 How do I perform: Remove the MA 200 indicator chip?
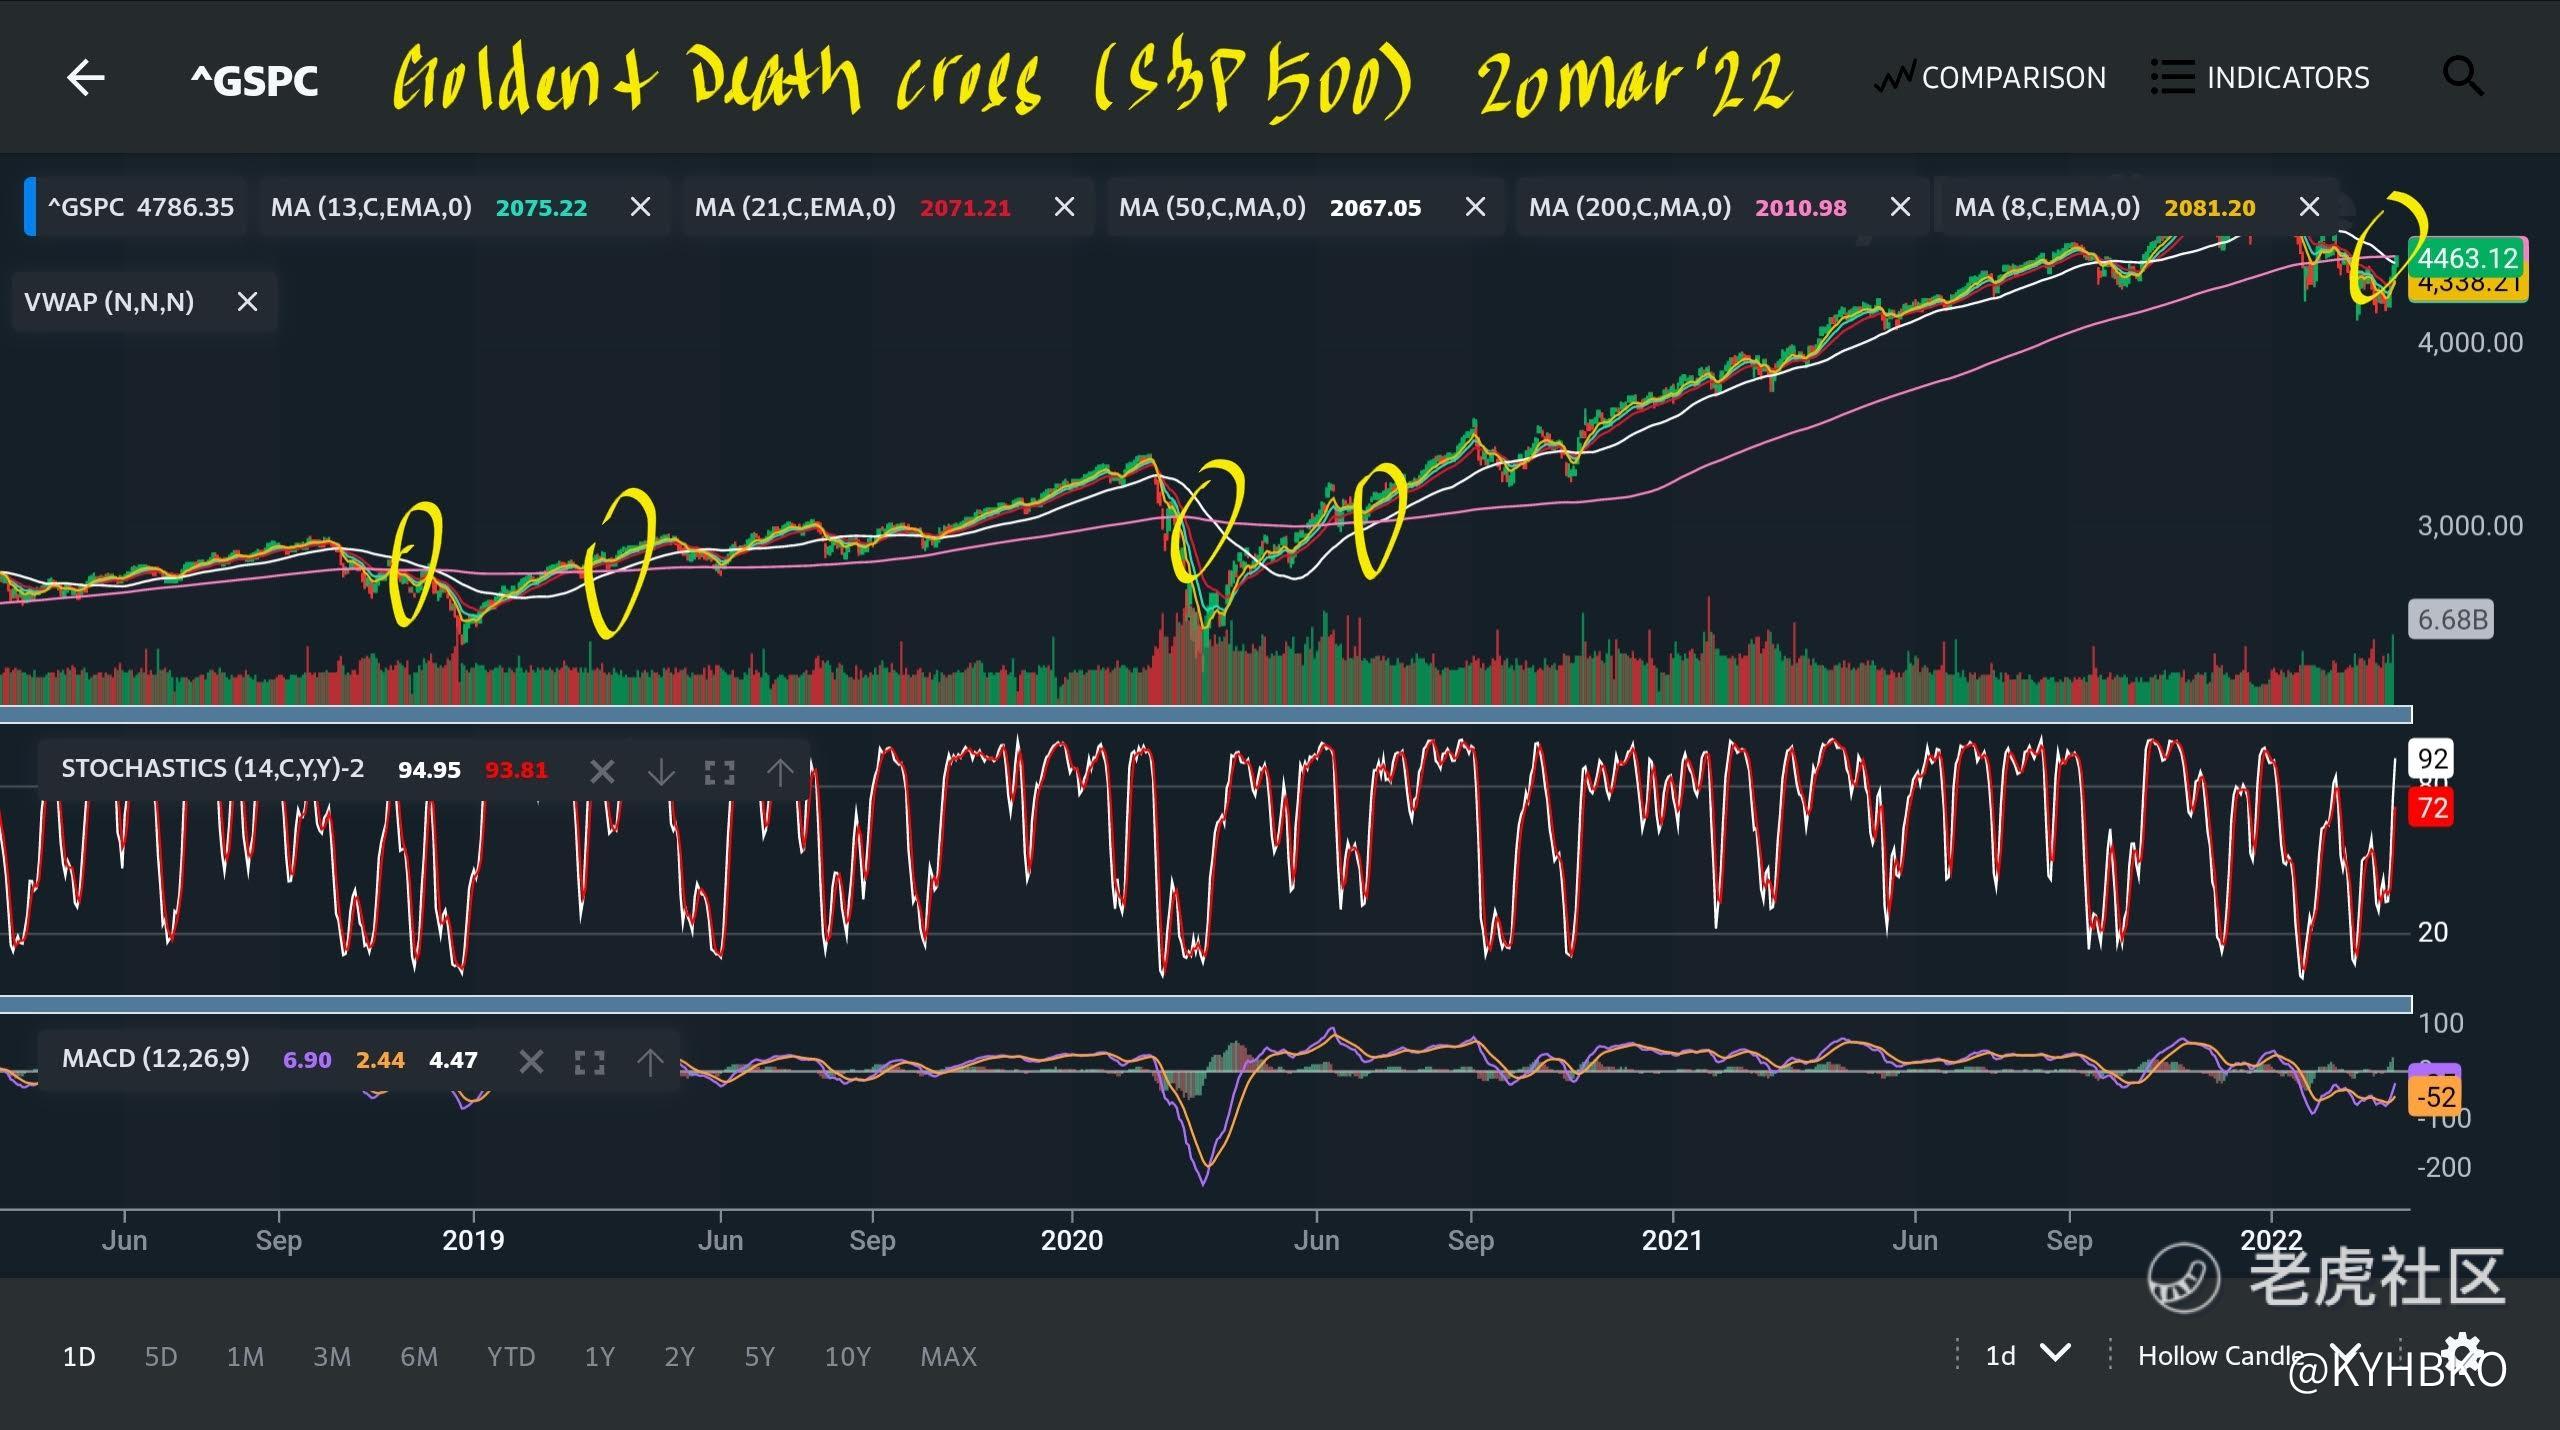click(x=1900, y=207)
